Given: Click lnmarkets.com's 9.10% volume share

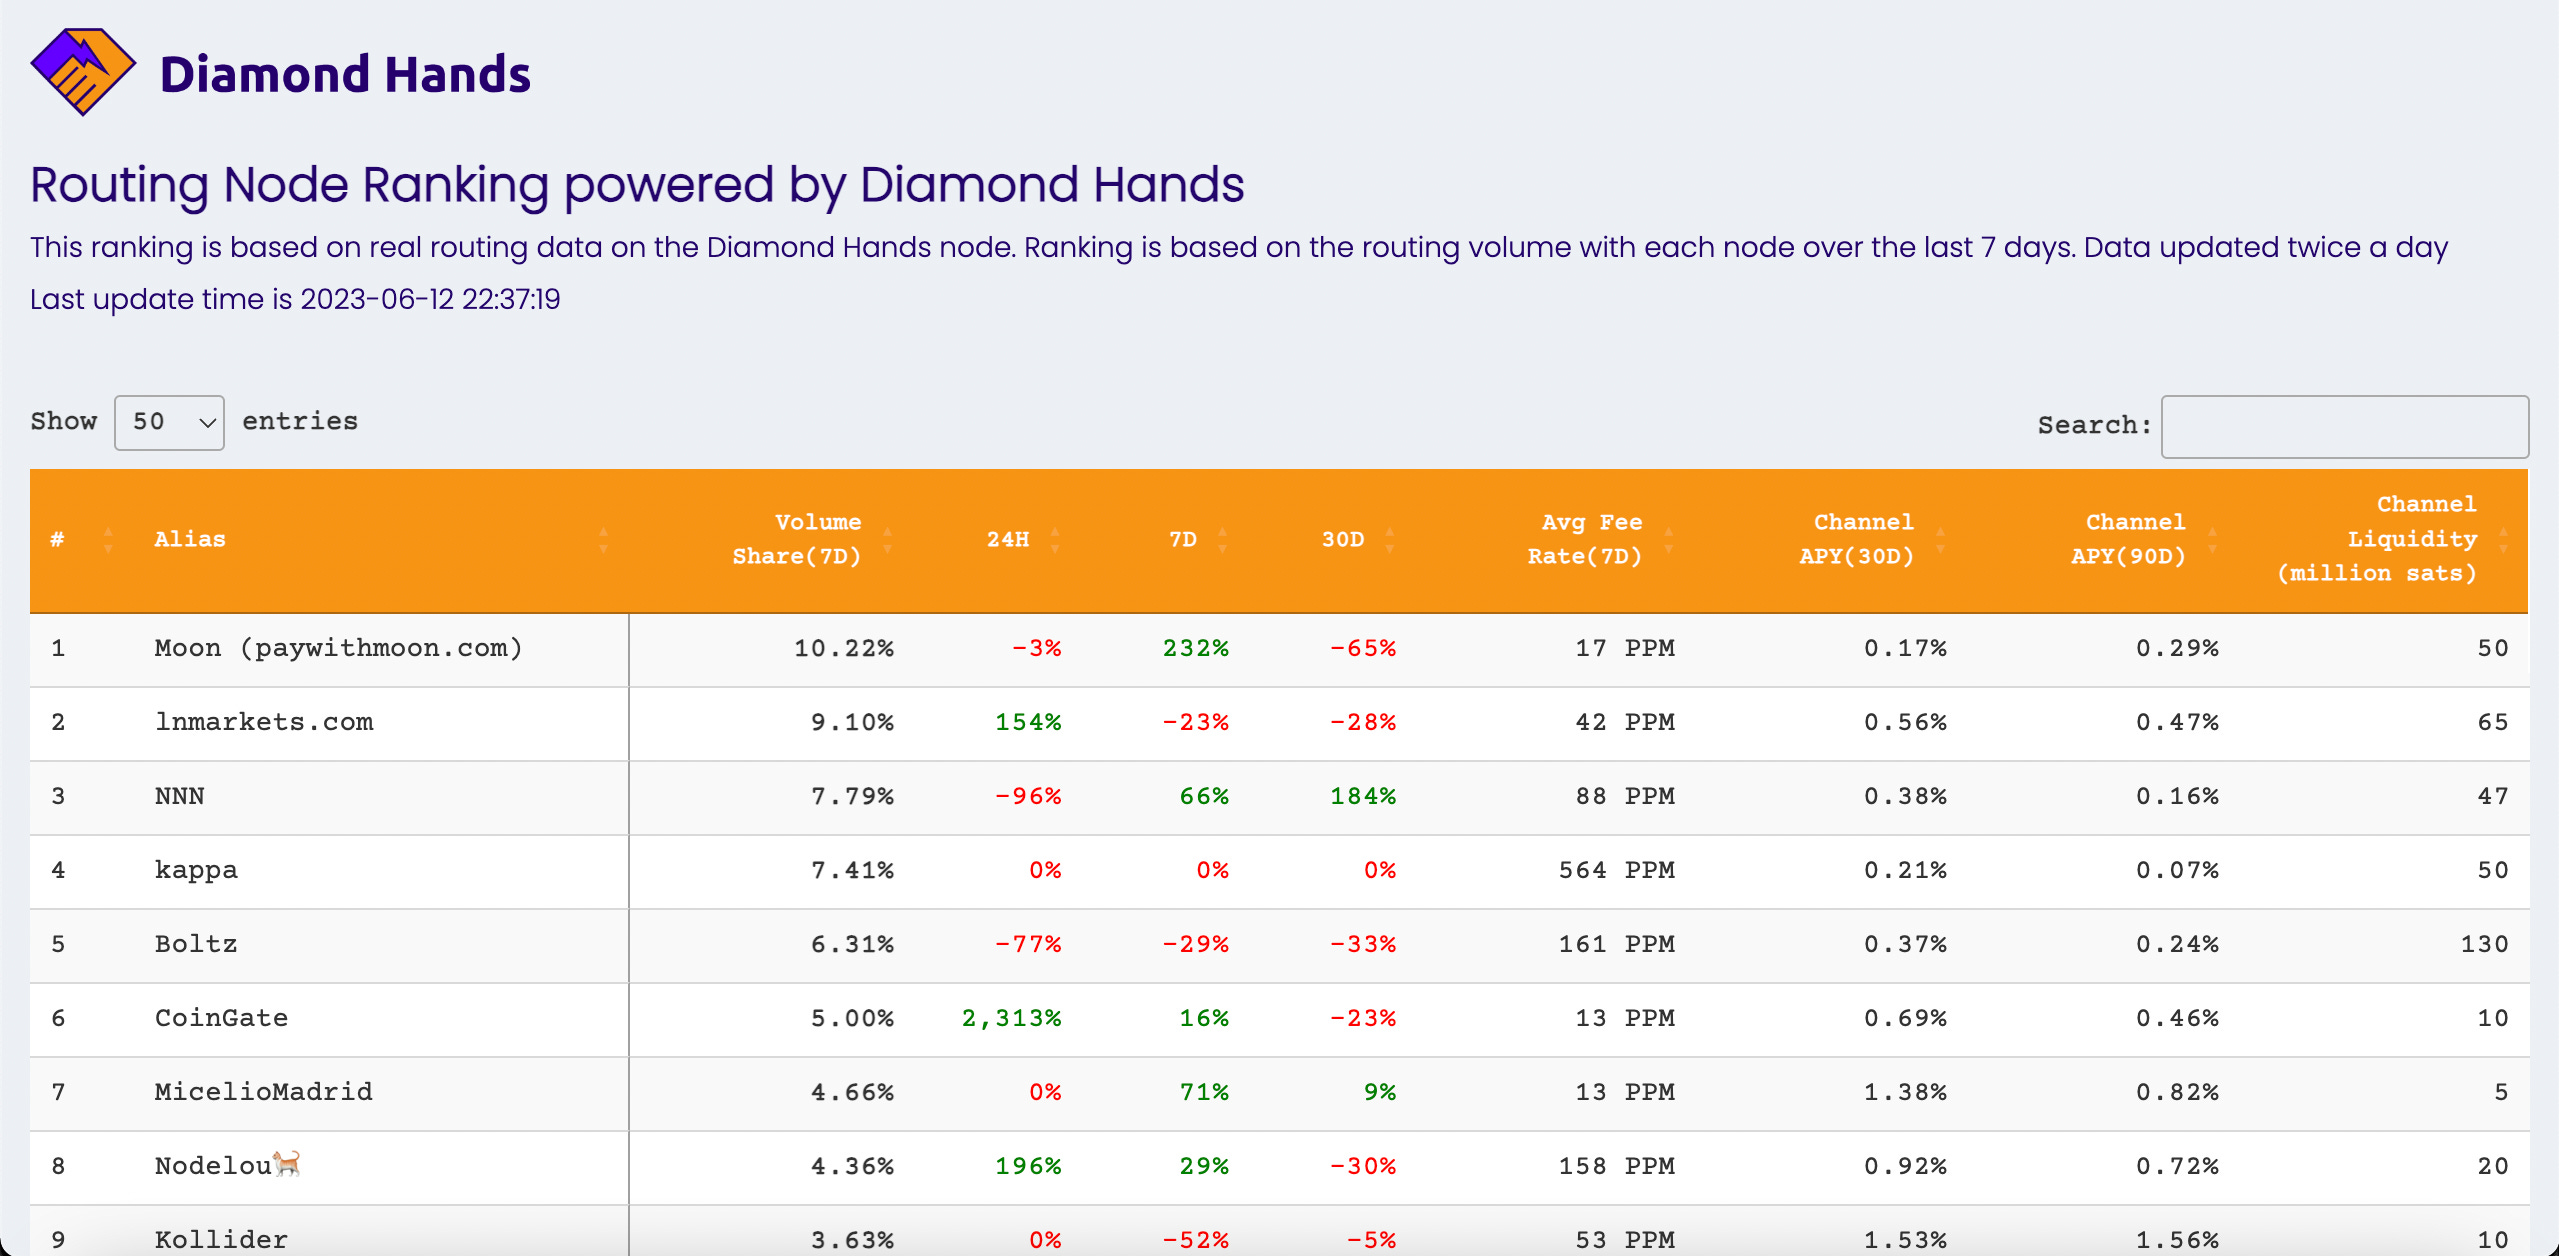Looking at the screenshot, I should click(852, 723).
